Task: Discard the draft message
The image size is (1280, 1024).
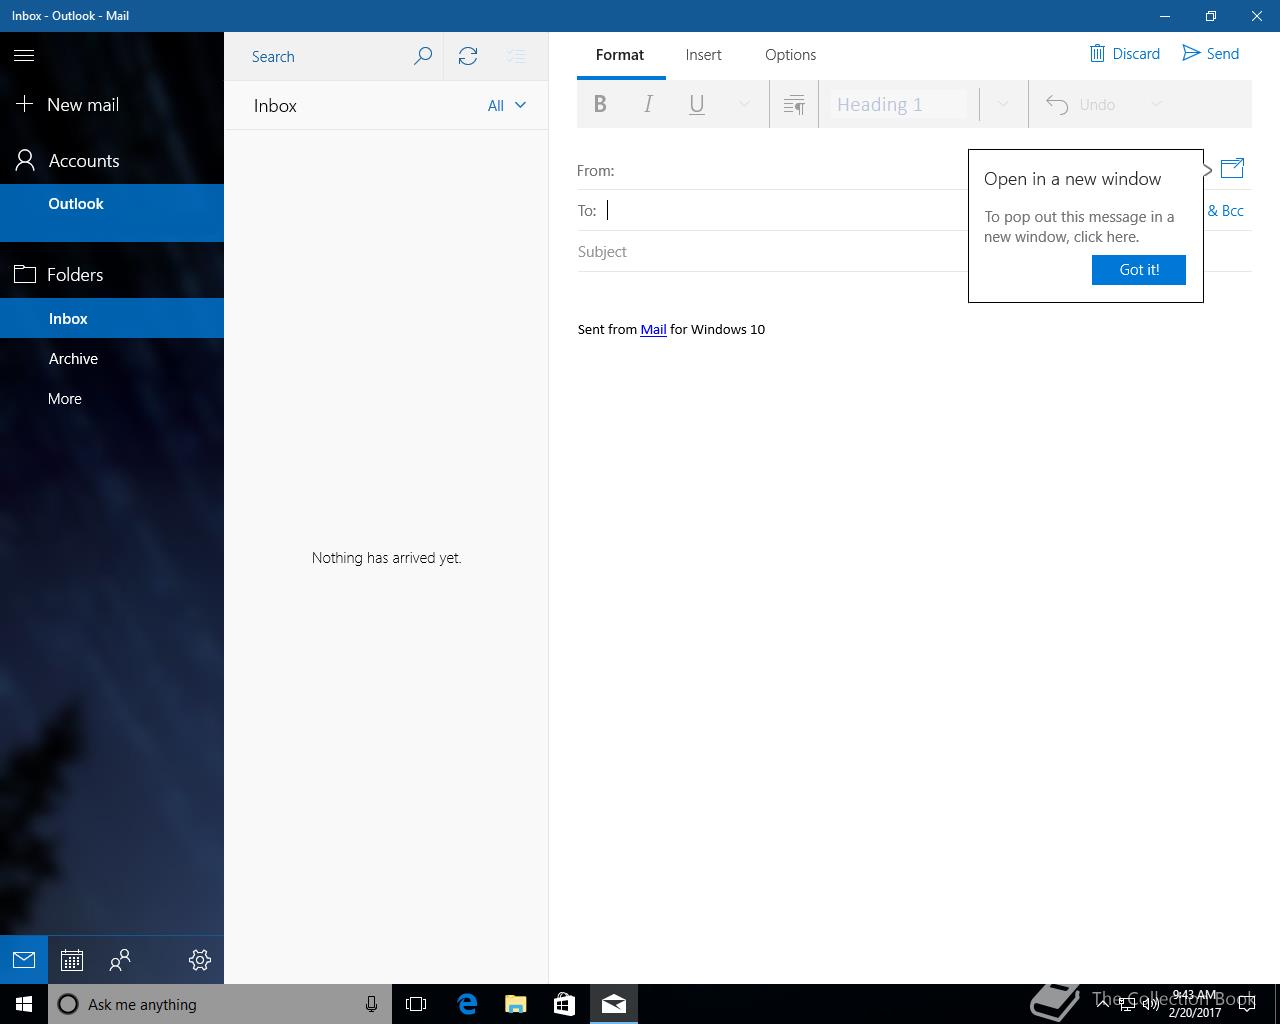Action: click(x=1124, y=54)
